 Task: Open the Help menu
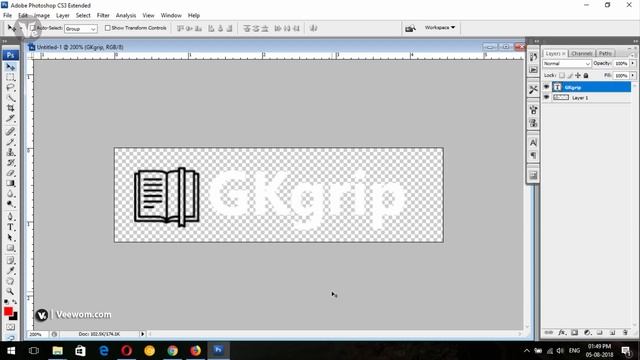pyautogui.click(x=193, y=16)
